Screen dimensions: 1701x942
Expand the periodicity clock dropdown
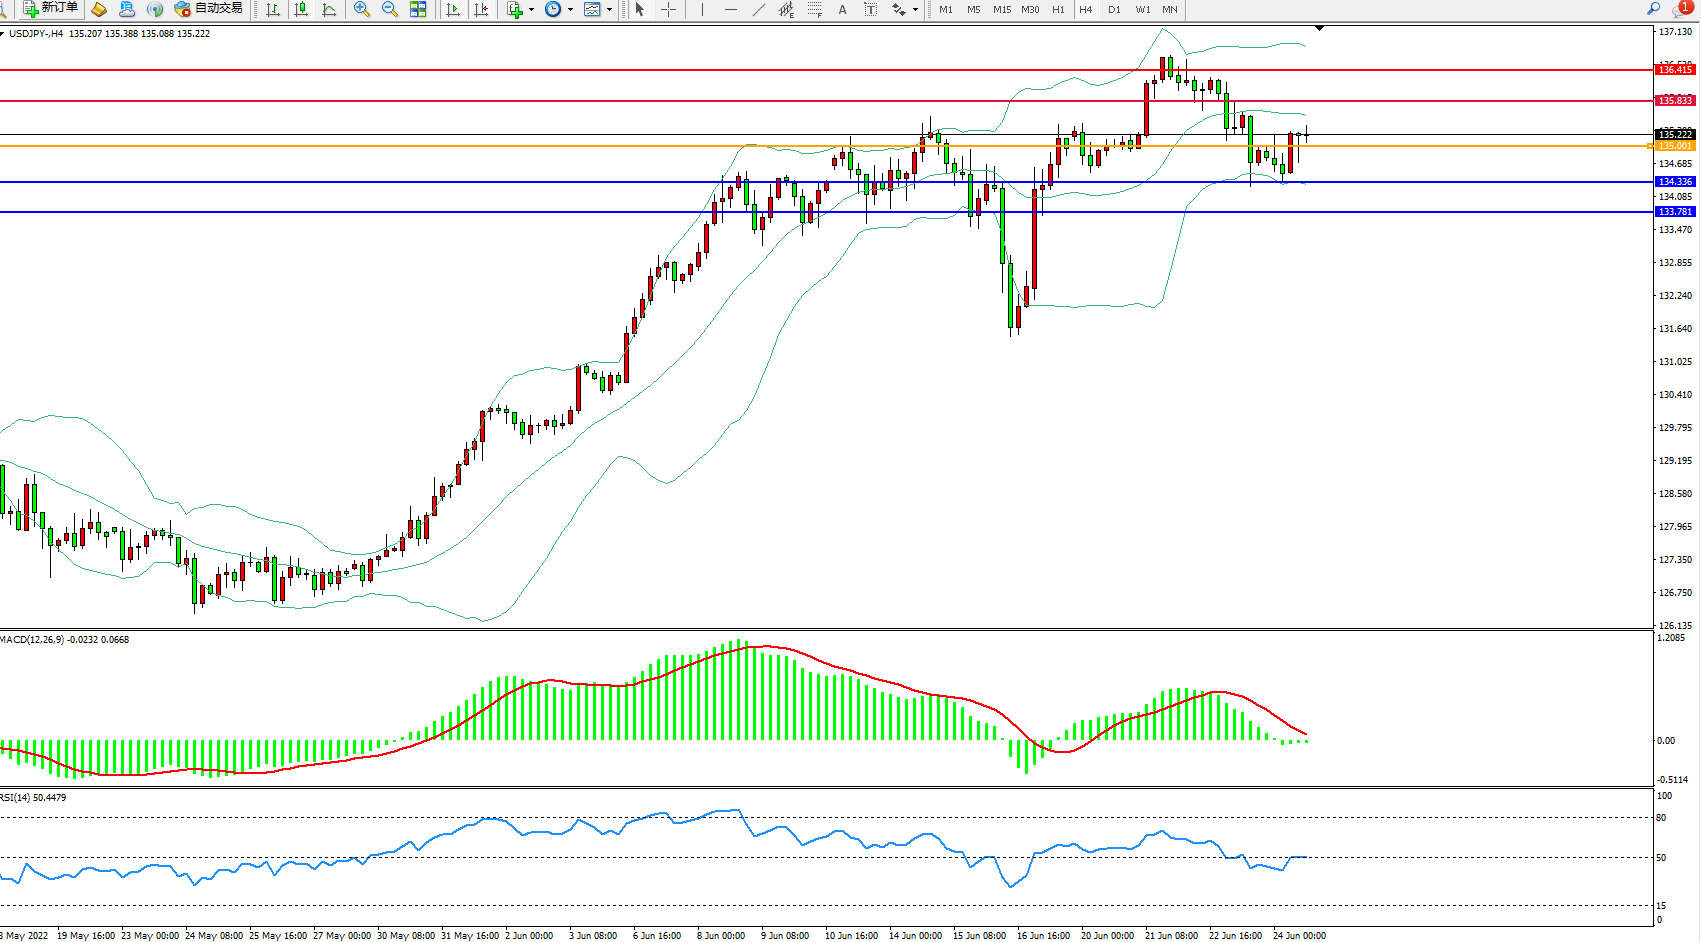point(570,9)
